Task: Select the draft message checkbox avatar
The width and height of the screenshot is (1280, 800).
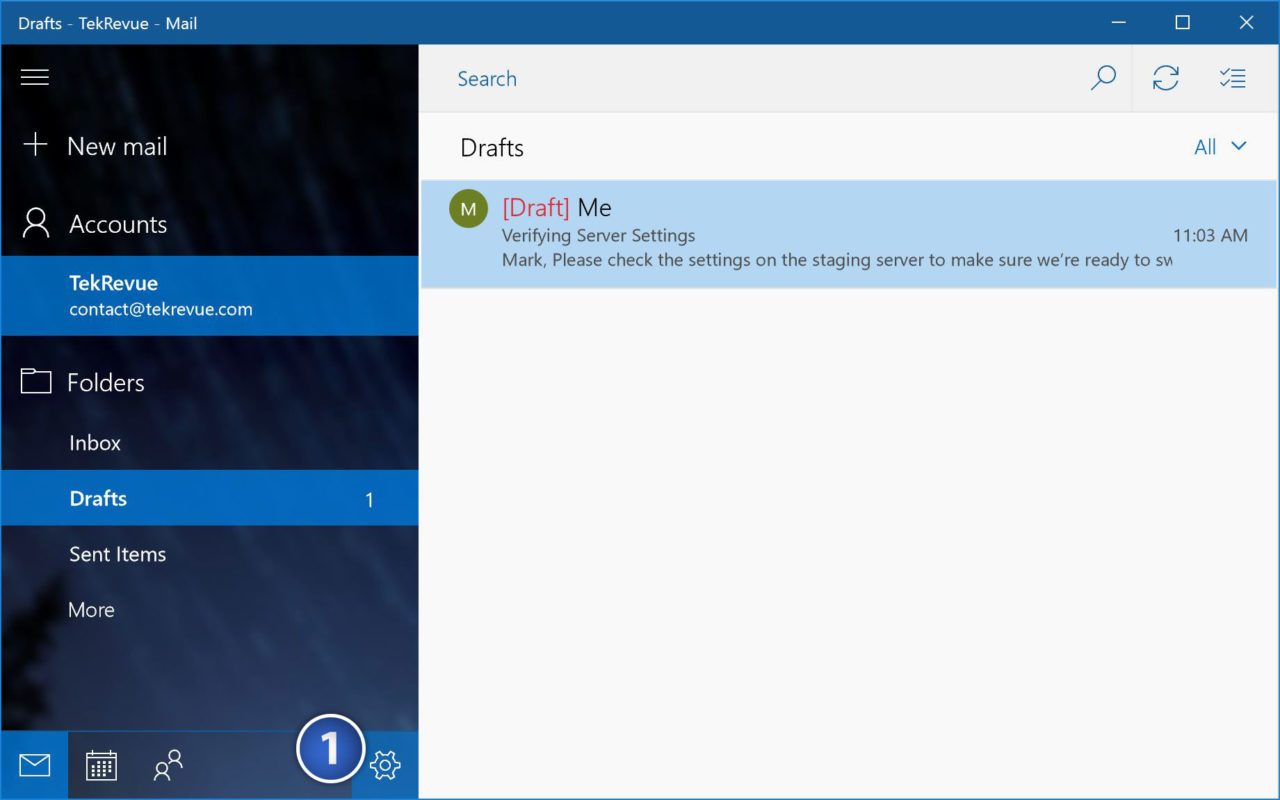Action: pyautogui.click(x=467, y=208)
